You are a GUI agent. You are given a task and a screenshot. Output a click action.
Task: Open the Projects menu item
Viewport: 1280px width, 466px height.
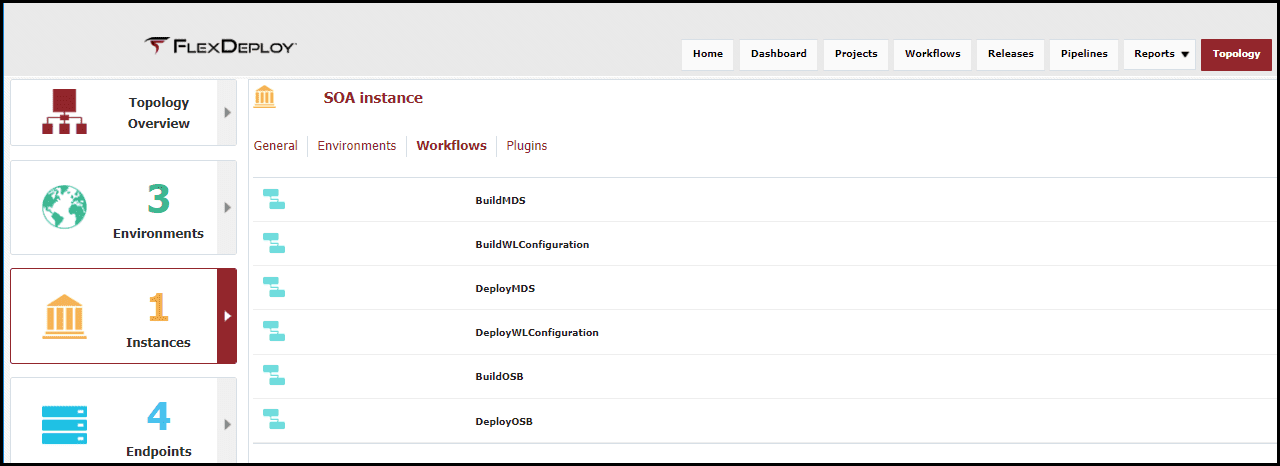coord(856,54)
